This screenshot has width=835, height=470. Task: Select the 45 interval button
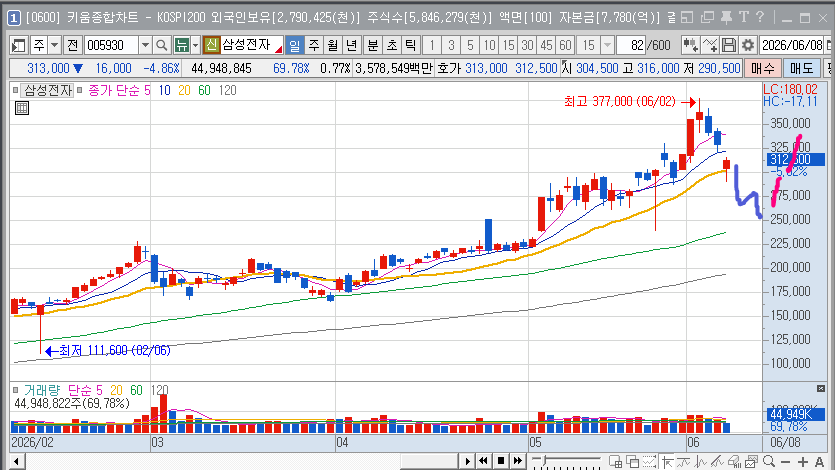[x=546, y=45]
